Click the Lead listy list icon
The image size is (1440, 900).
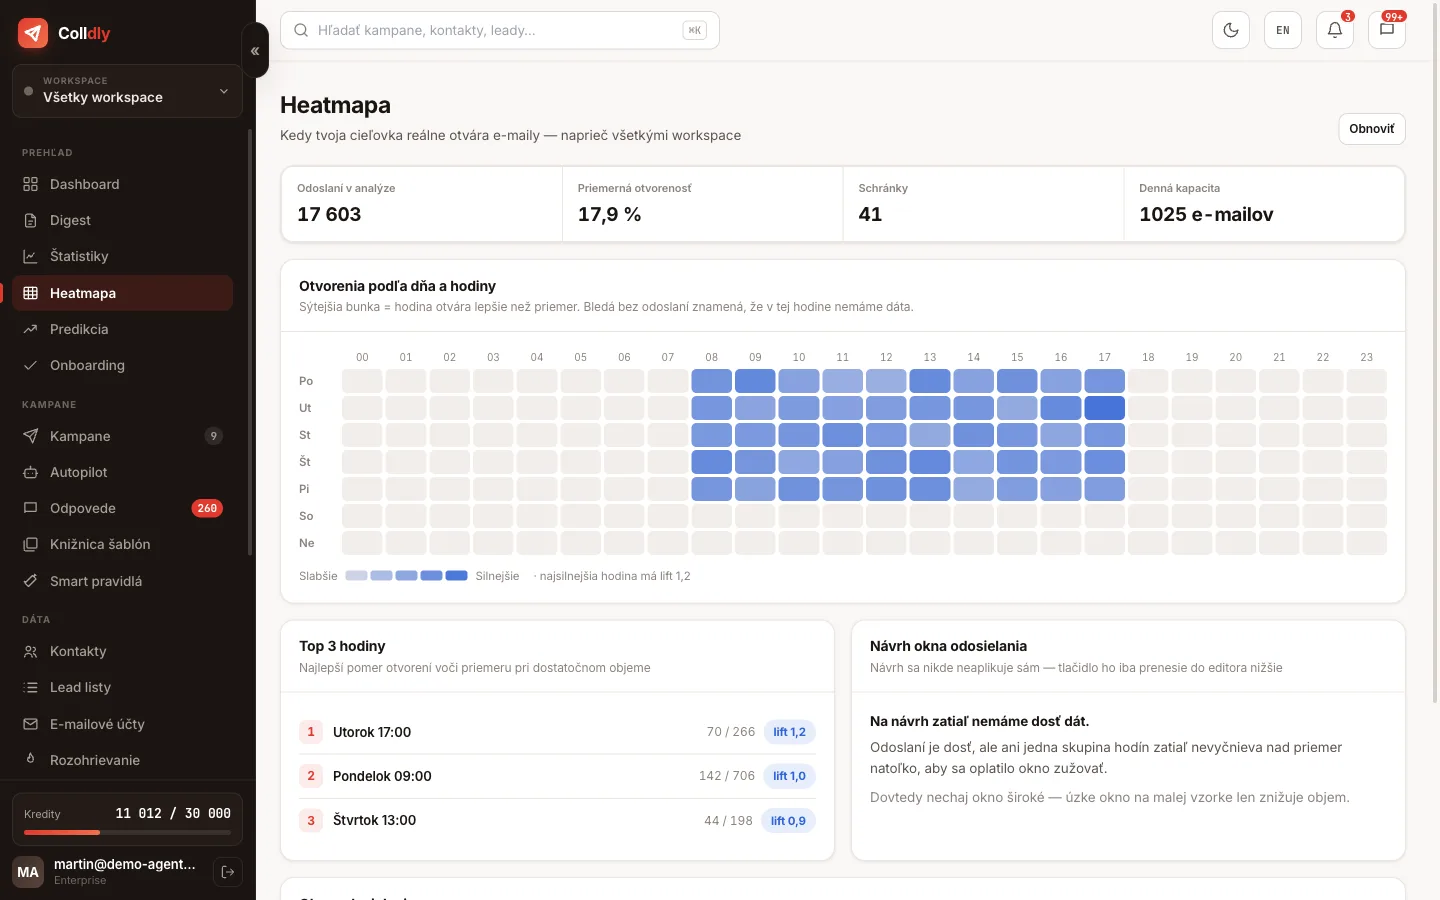(x=30, y=687)
